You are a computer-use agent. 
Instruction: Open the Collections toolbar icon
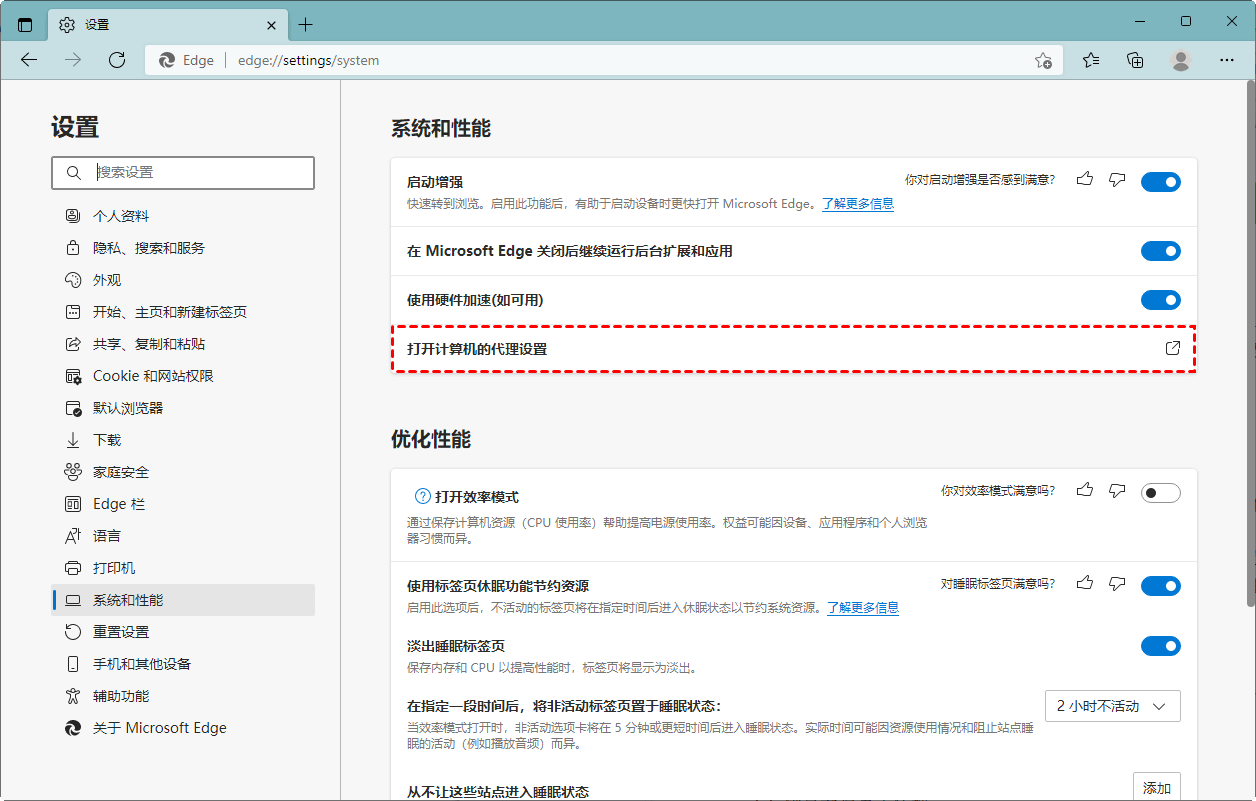1135,60
